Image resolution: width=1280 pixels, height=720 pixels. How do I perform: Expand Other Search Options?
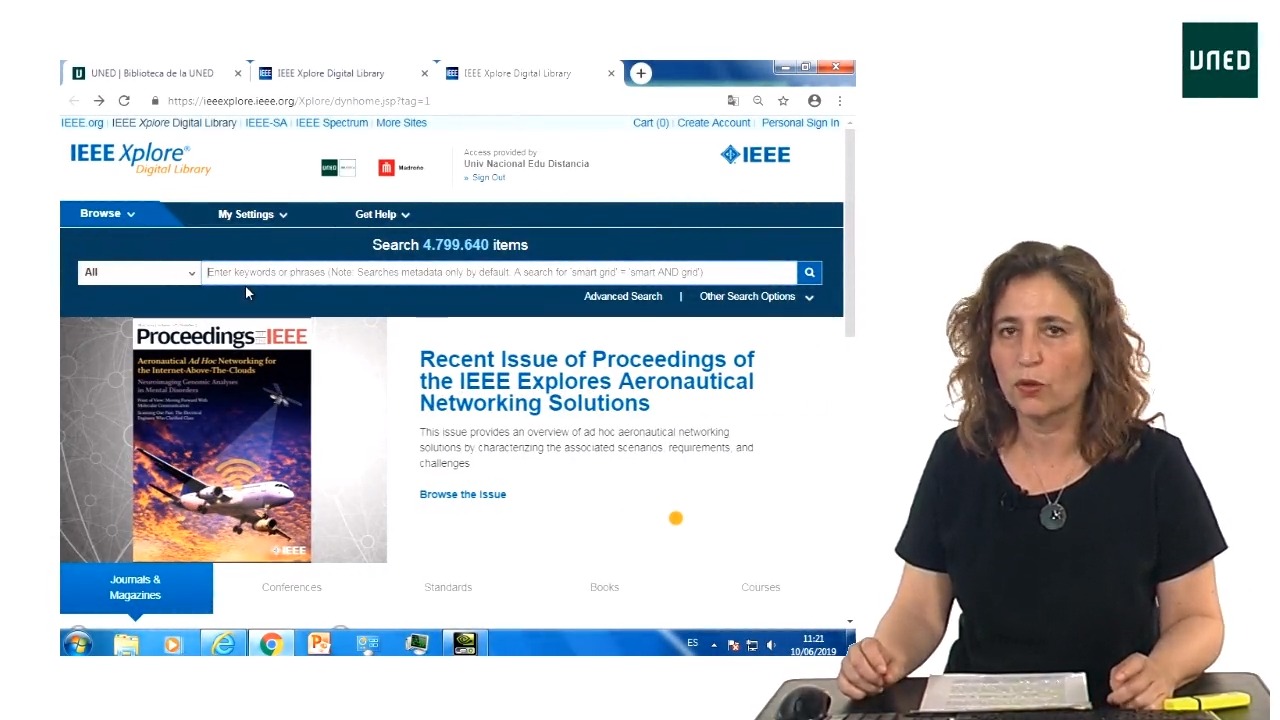(x=757, y=296)
